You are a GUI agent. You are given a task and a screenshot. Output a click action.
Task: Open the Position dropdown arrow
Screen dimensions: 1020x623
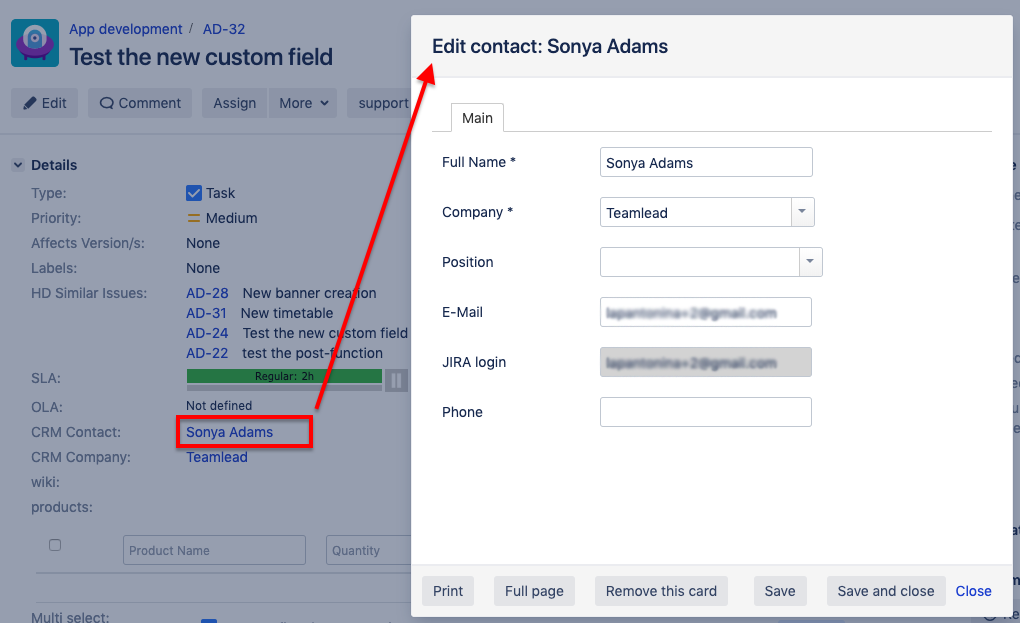[x=810, y=262]
